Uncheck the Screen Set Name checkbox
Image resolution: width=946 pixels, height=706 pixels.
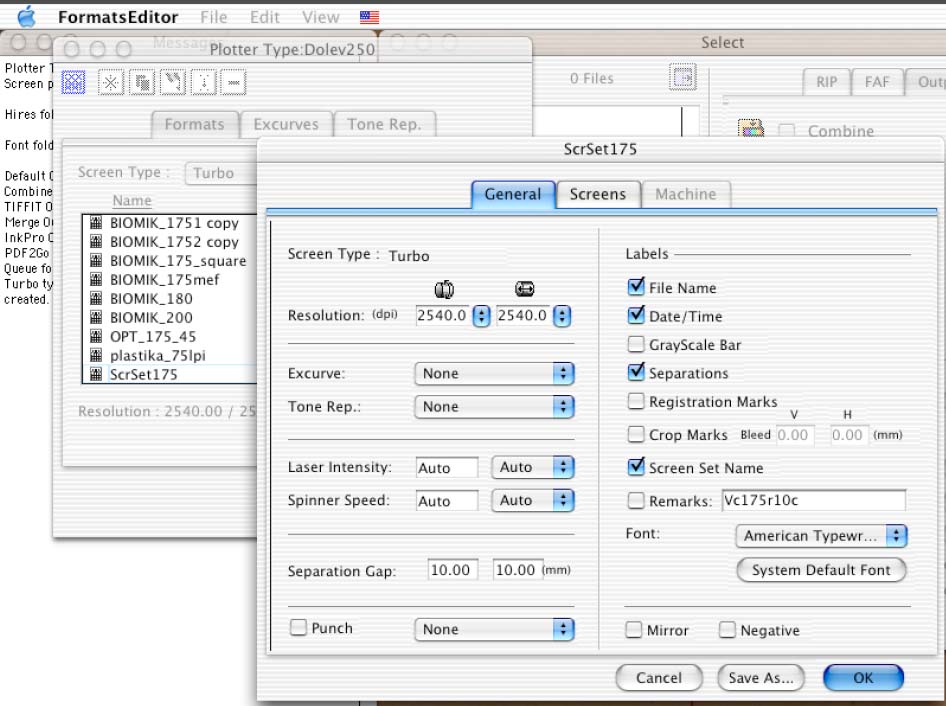click(636, 467)
